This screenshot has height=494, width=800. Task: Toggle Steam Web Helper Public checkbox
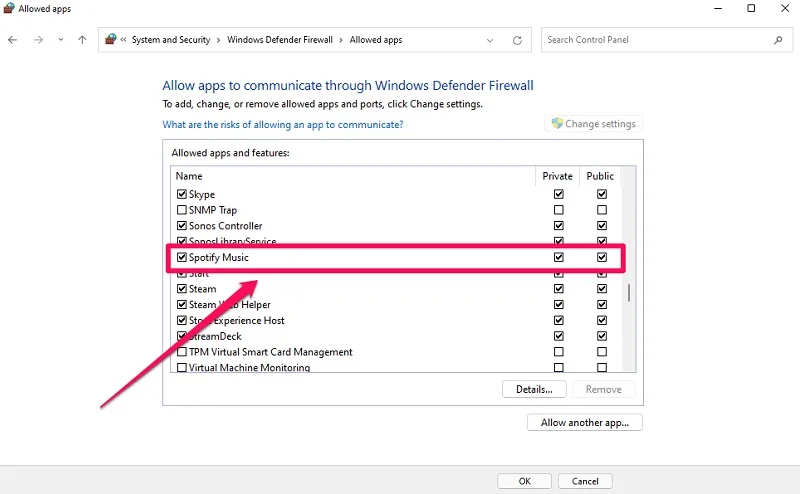[x=602, y=305]
